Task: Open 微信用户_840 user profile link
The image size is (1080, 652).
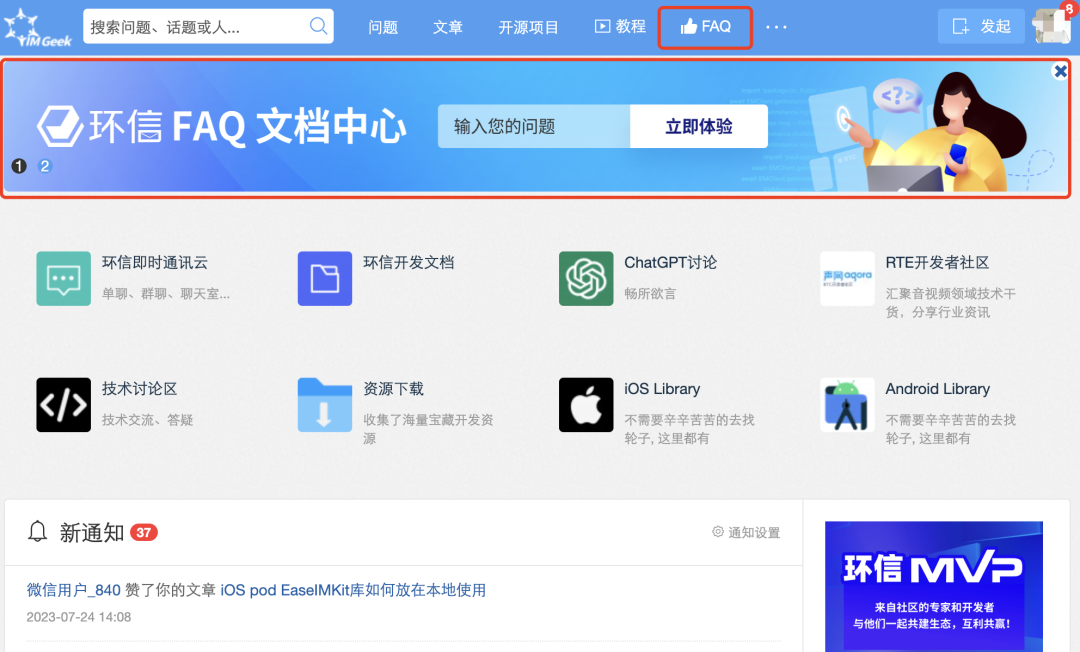Action: coord(74,590)
